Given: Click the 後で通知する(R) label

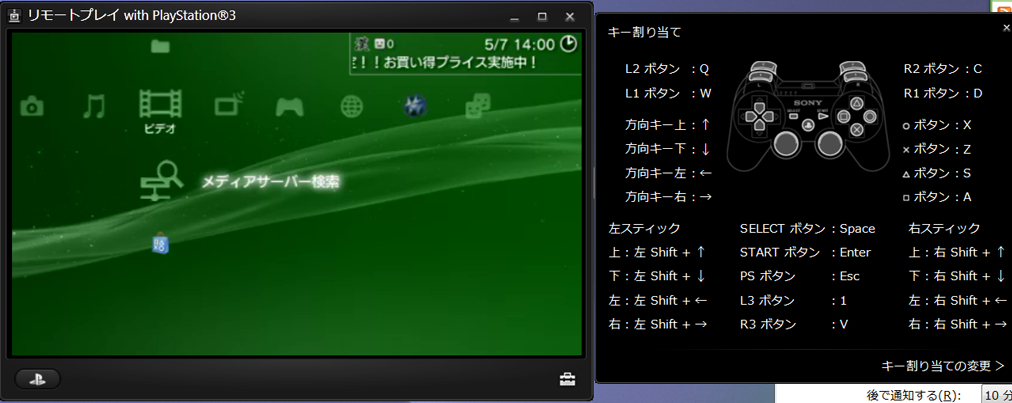Looking at the screenshot, I should click(914, 395).
